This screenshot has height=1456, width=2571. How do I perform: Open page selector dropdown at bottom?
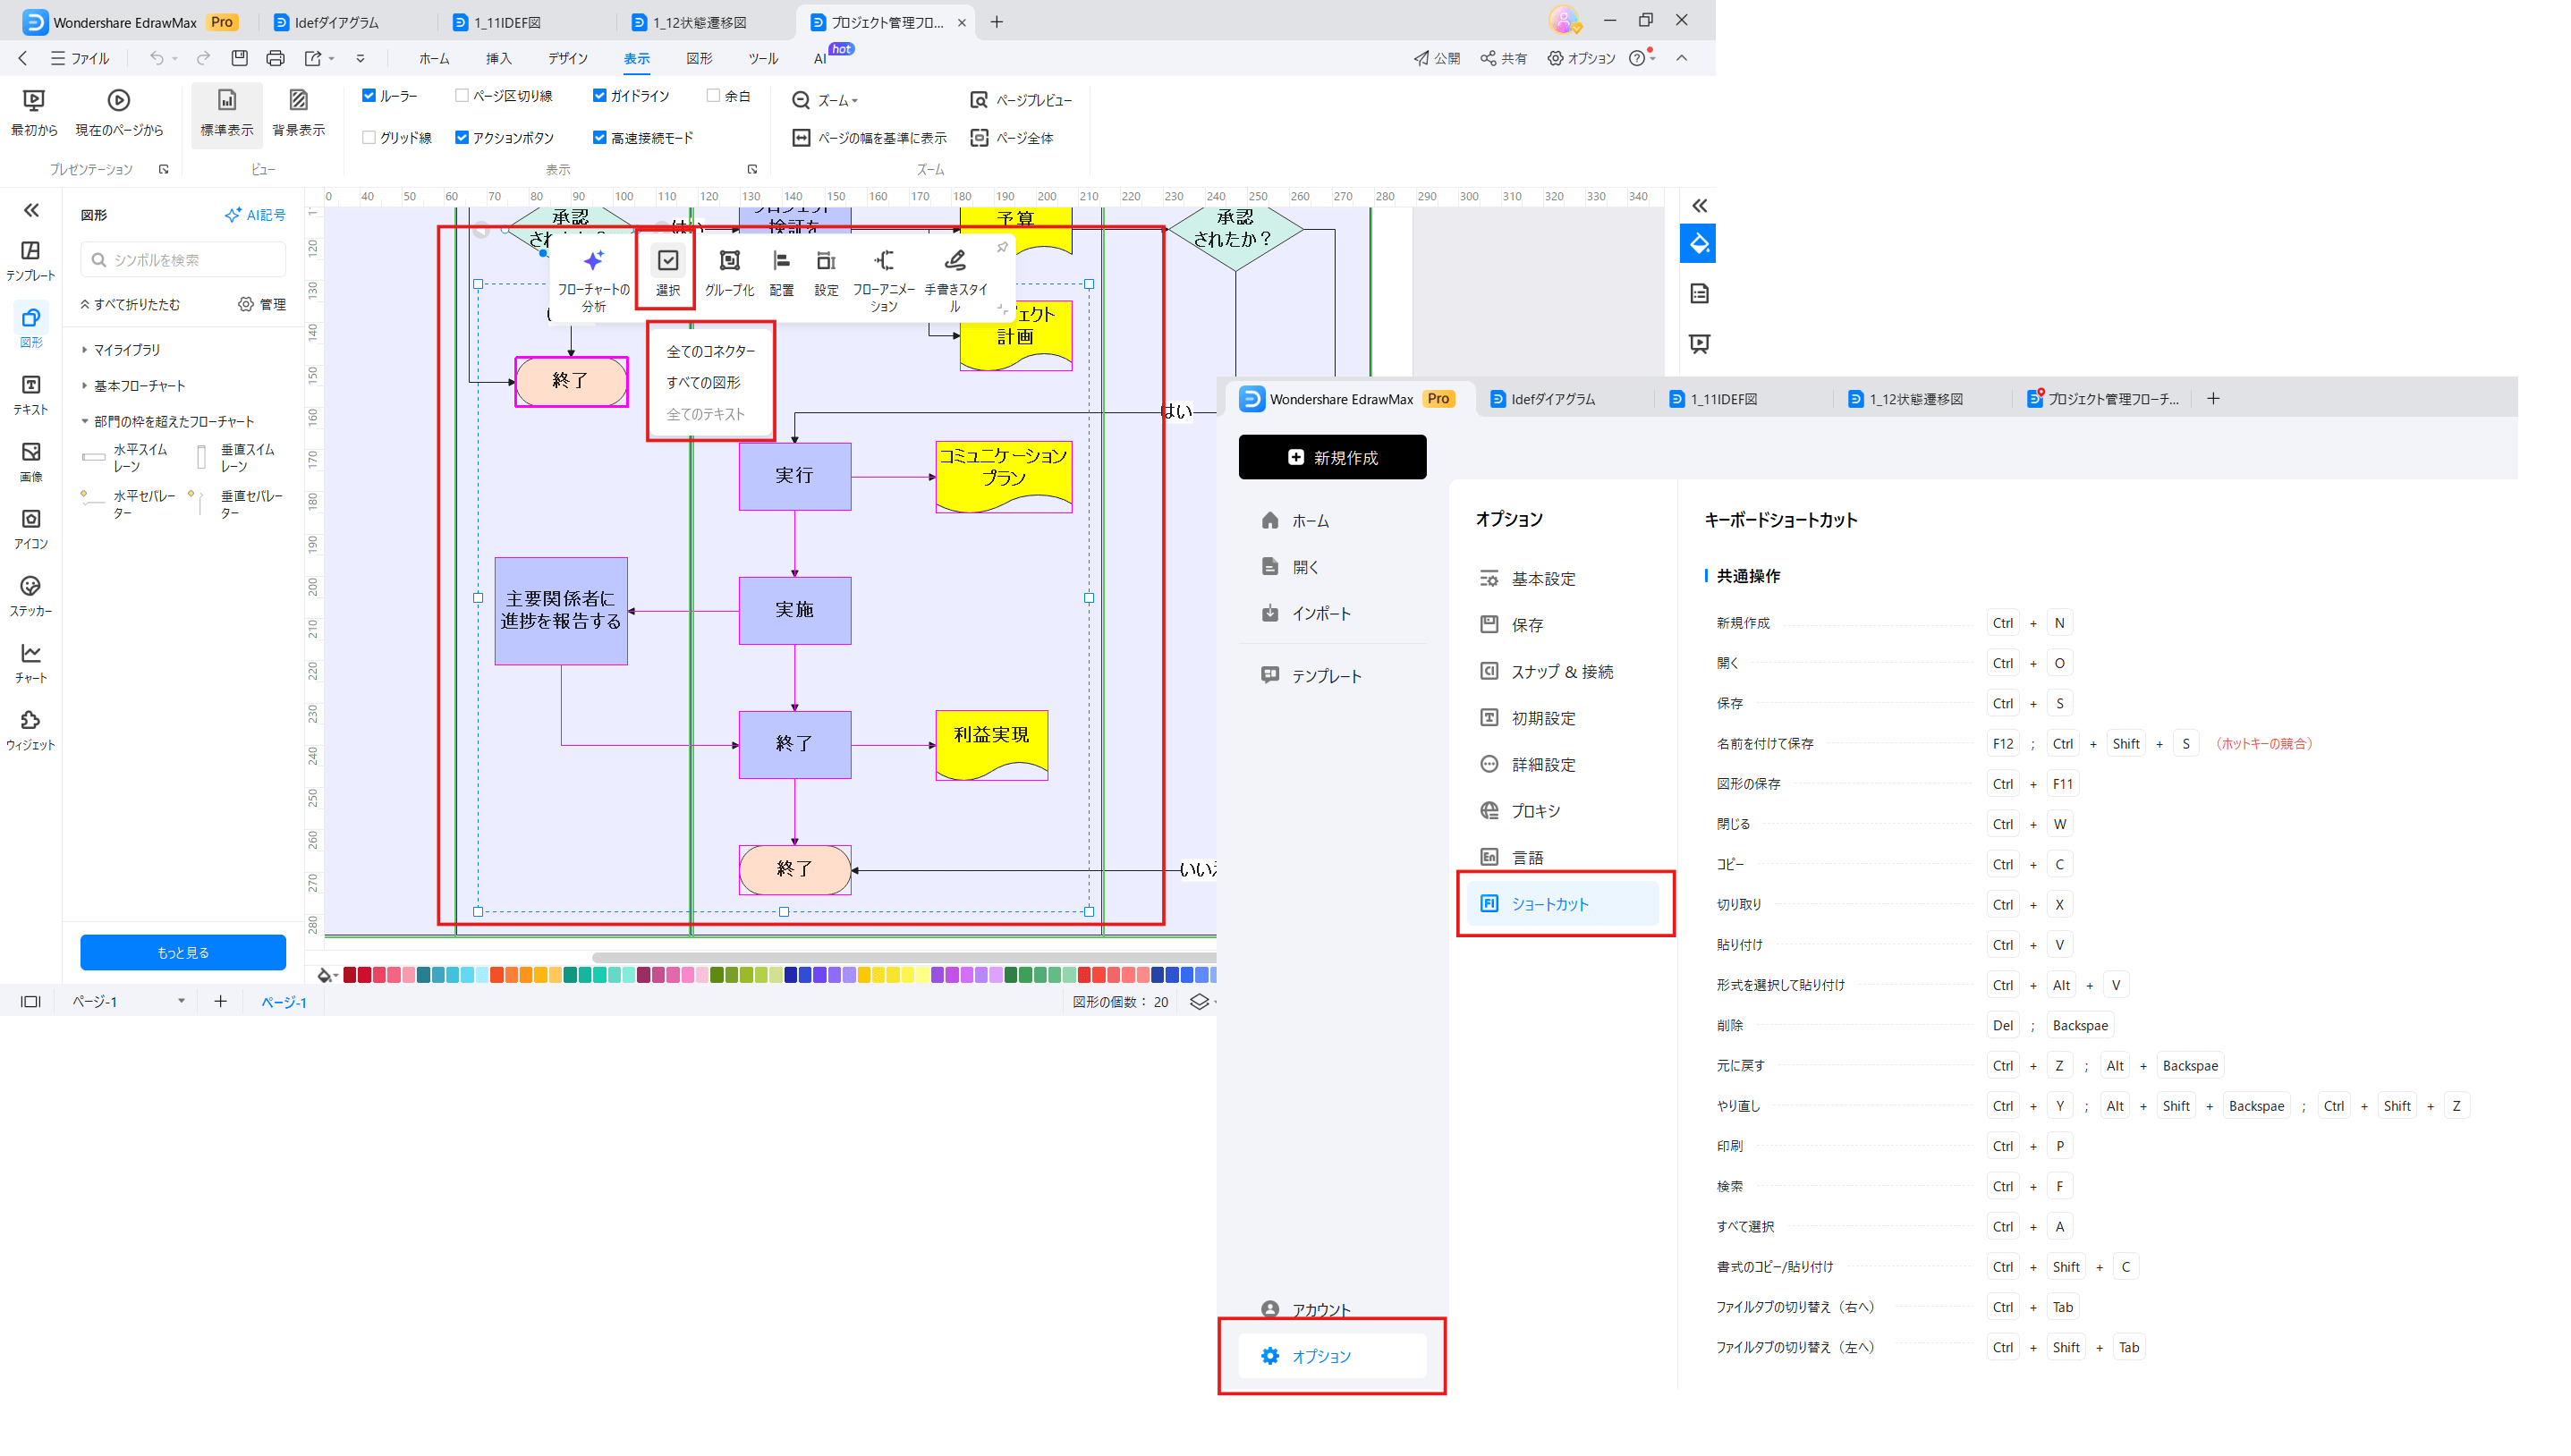coord(181,1001)
